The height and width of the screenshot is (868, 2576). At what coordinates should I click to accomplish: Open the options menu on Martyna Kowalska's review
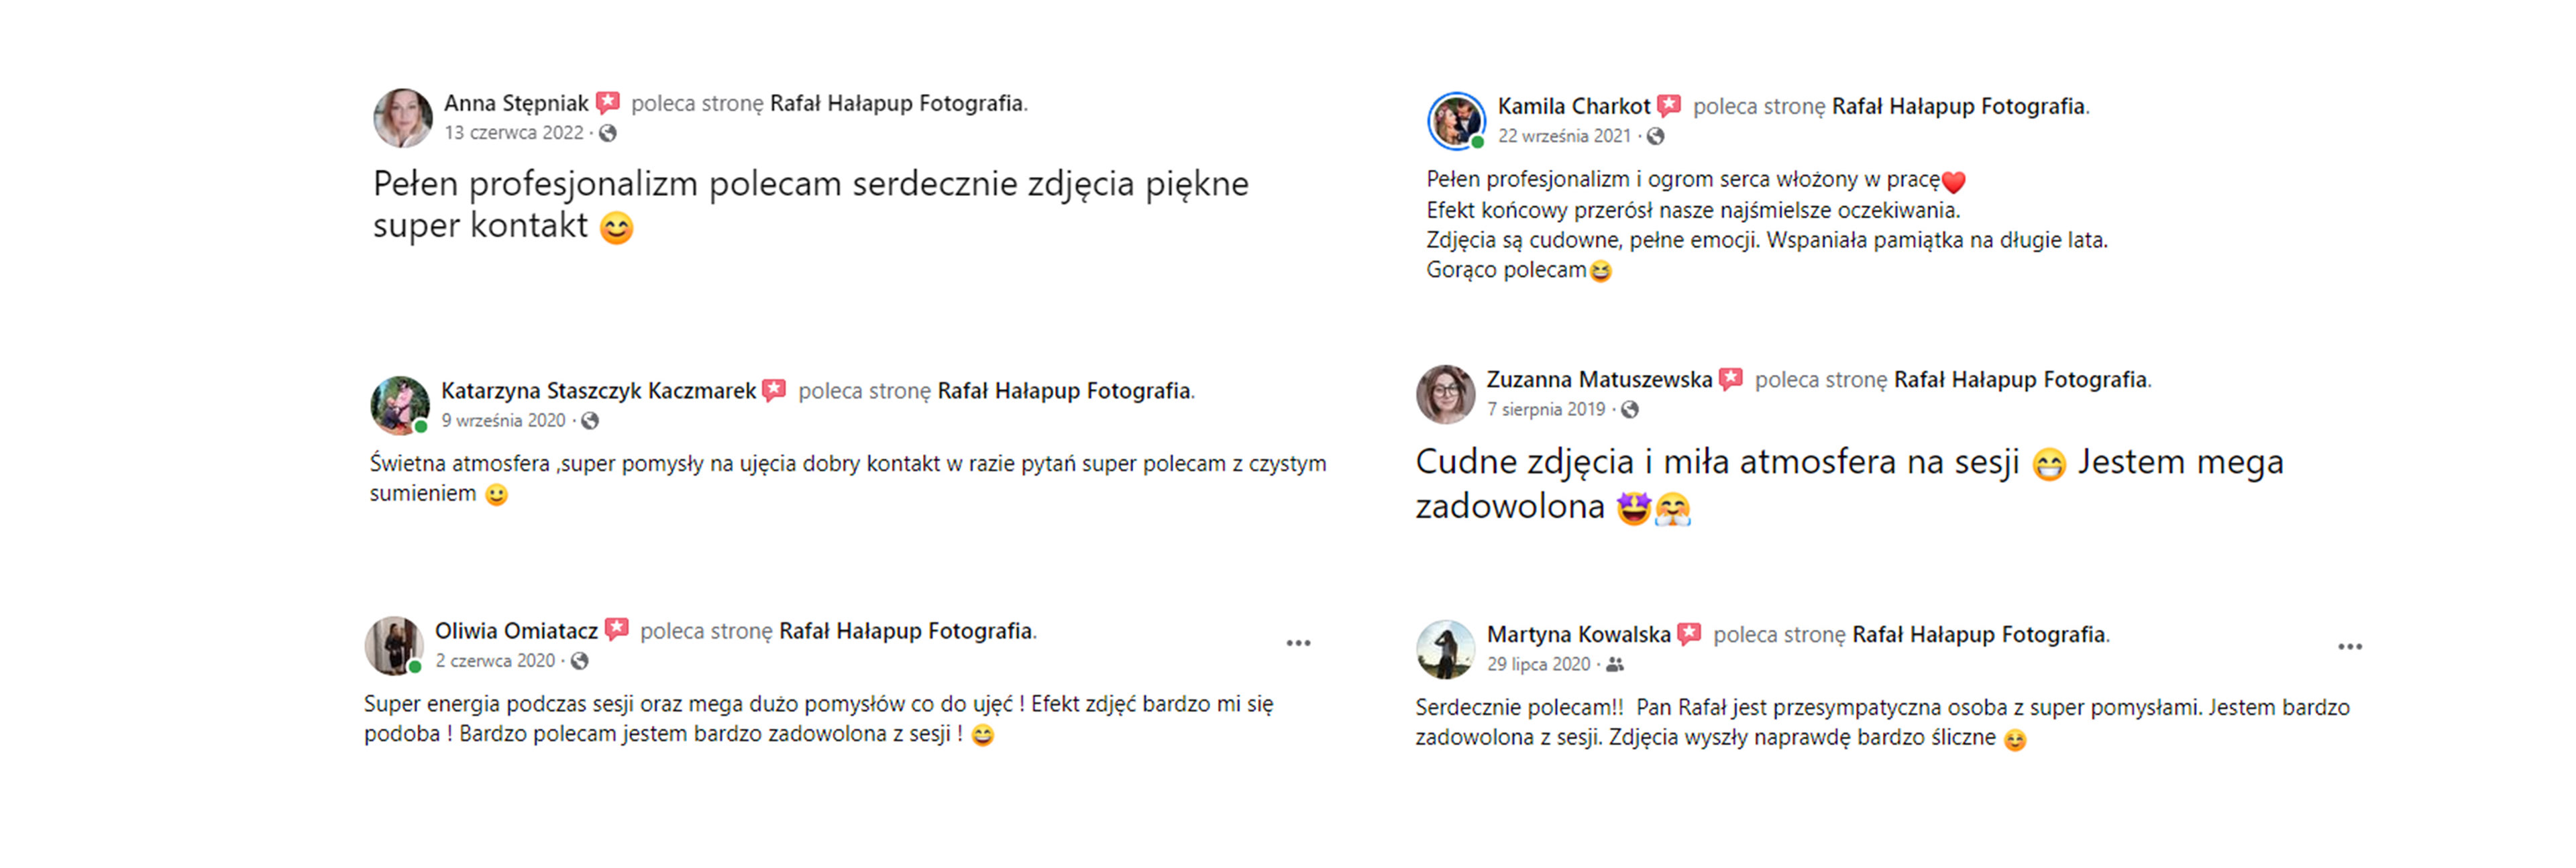pos(2350,647)
